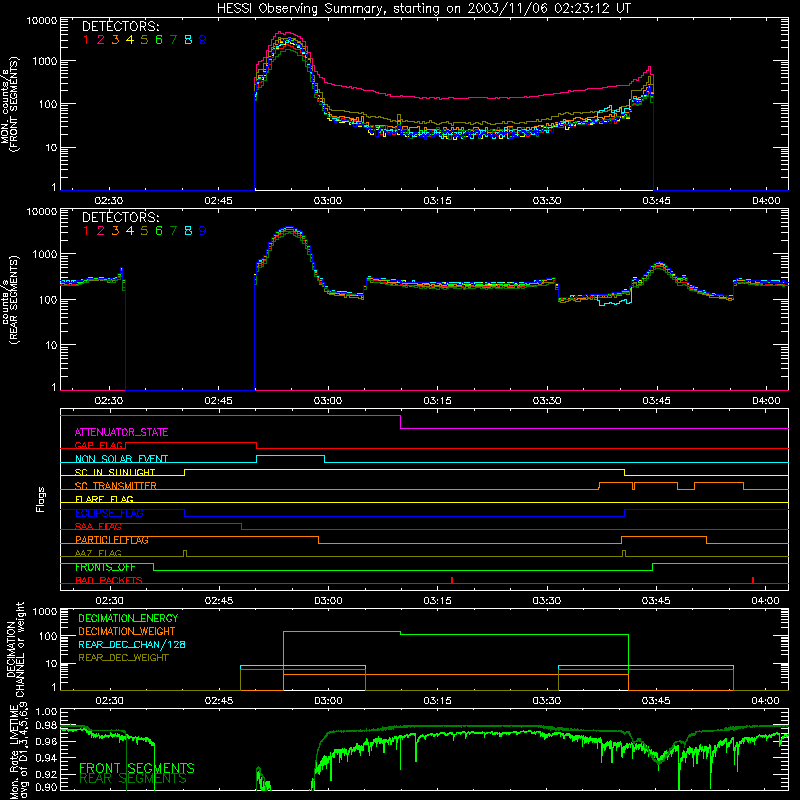Click DETECTORS: heading in front segments plot

(121, 26)
